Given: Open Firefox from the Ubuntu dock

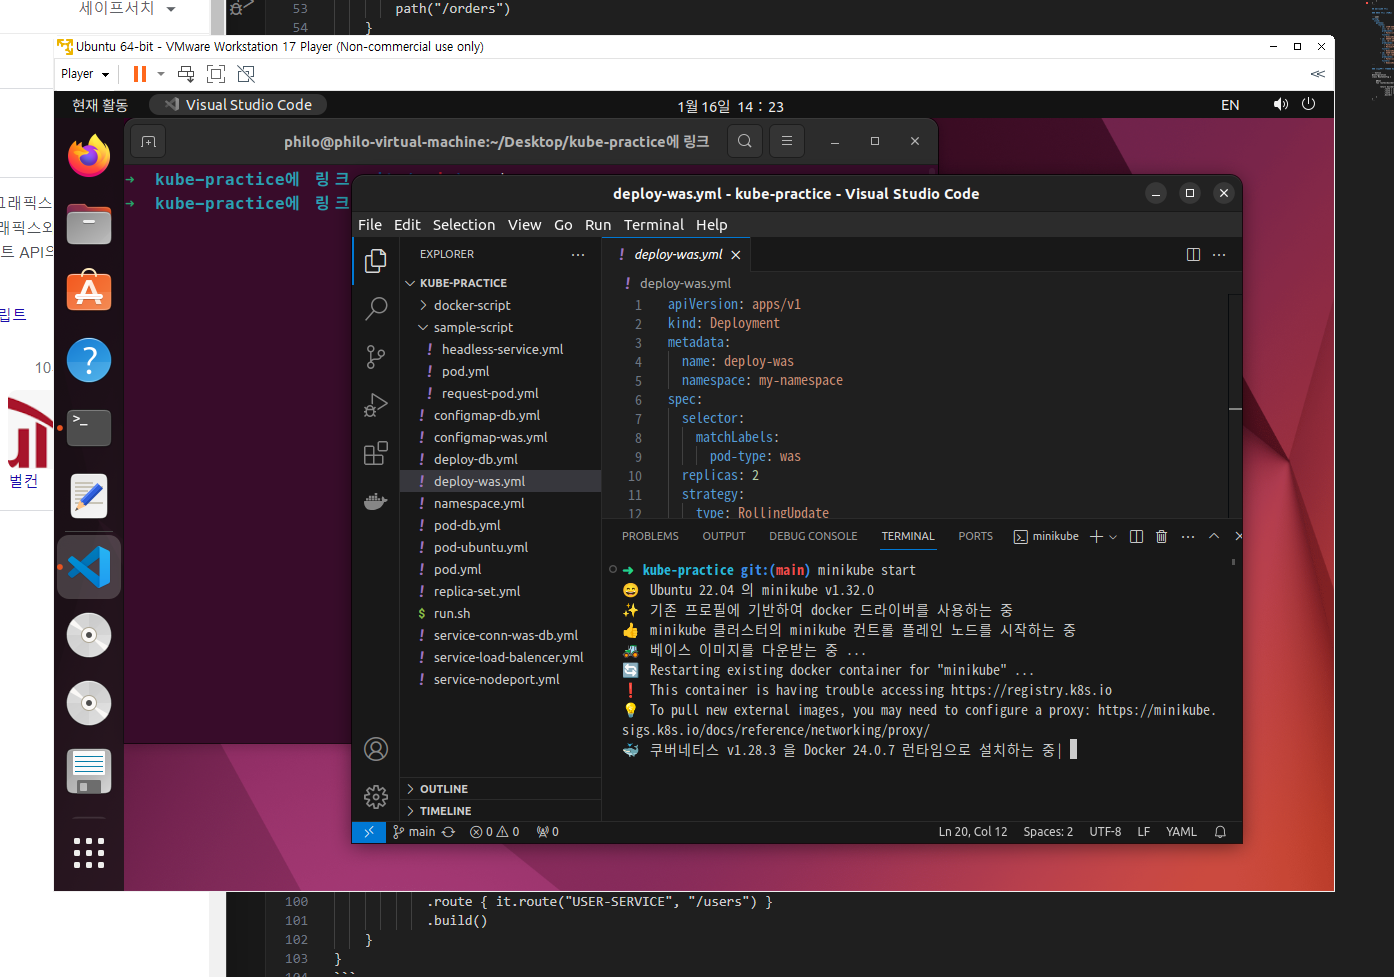Looking at the screenshot, I should point(89,156).
